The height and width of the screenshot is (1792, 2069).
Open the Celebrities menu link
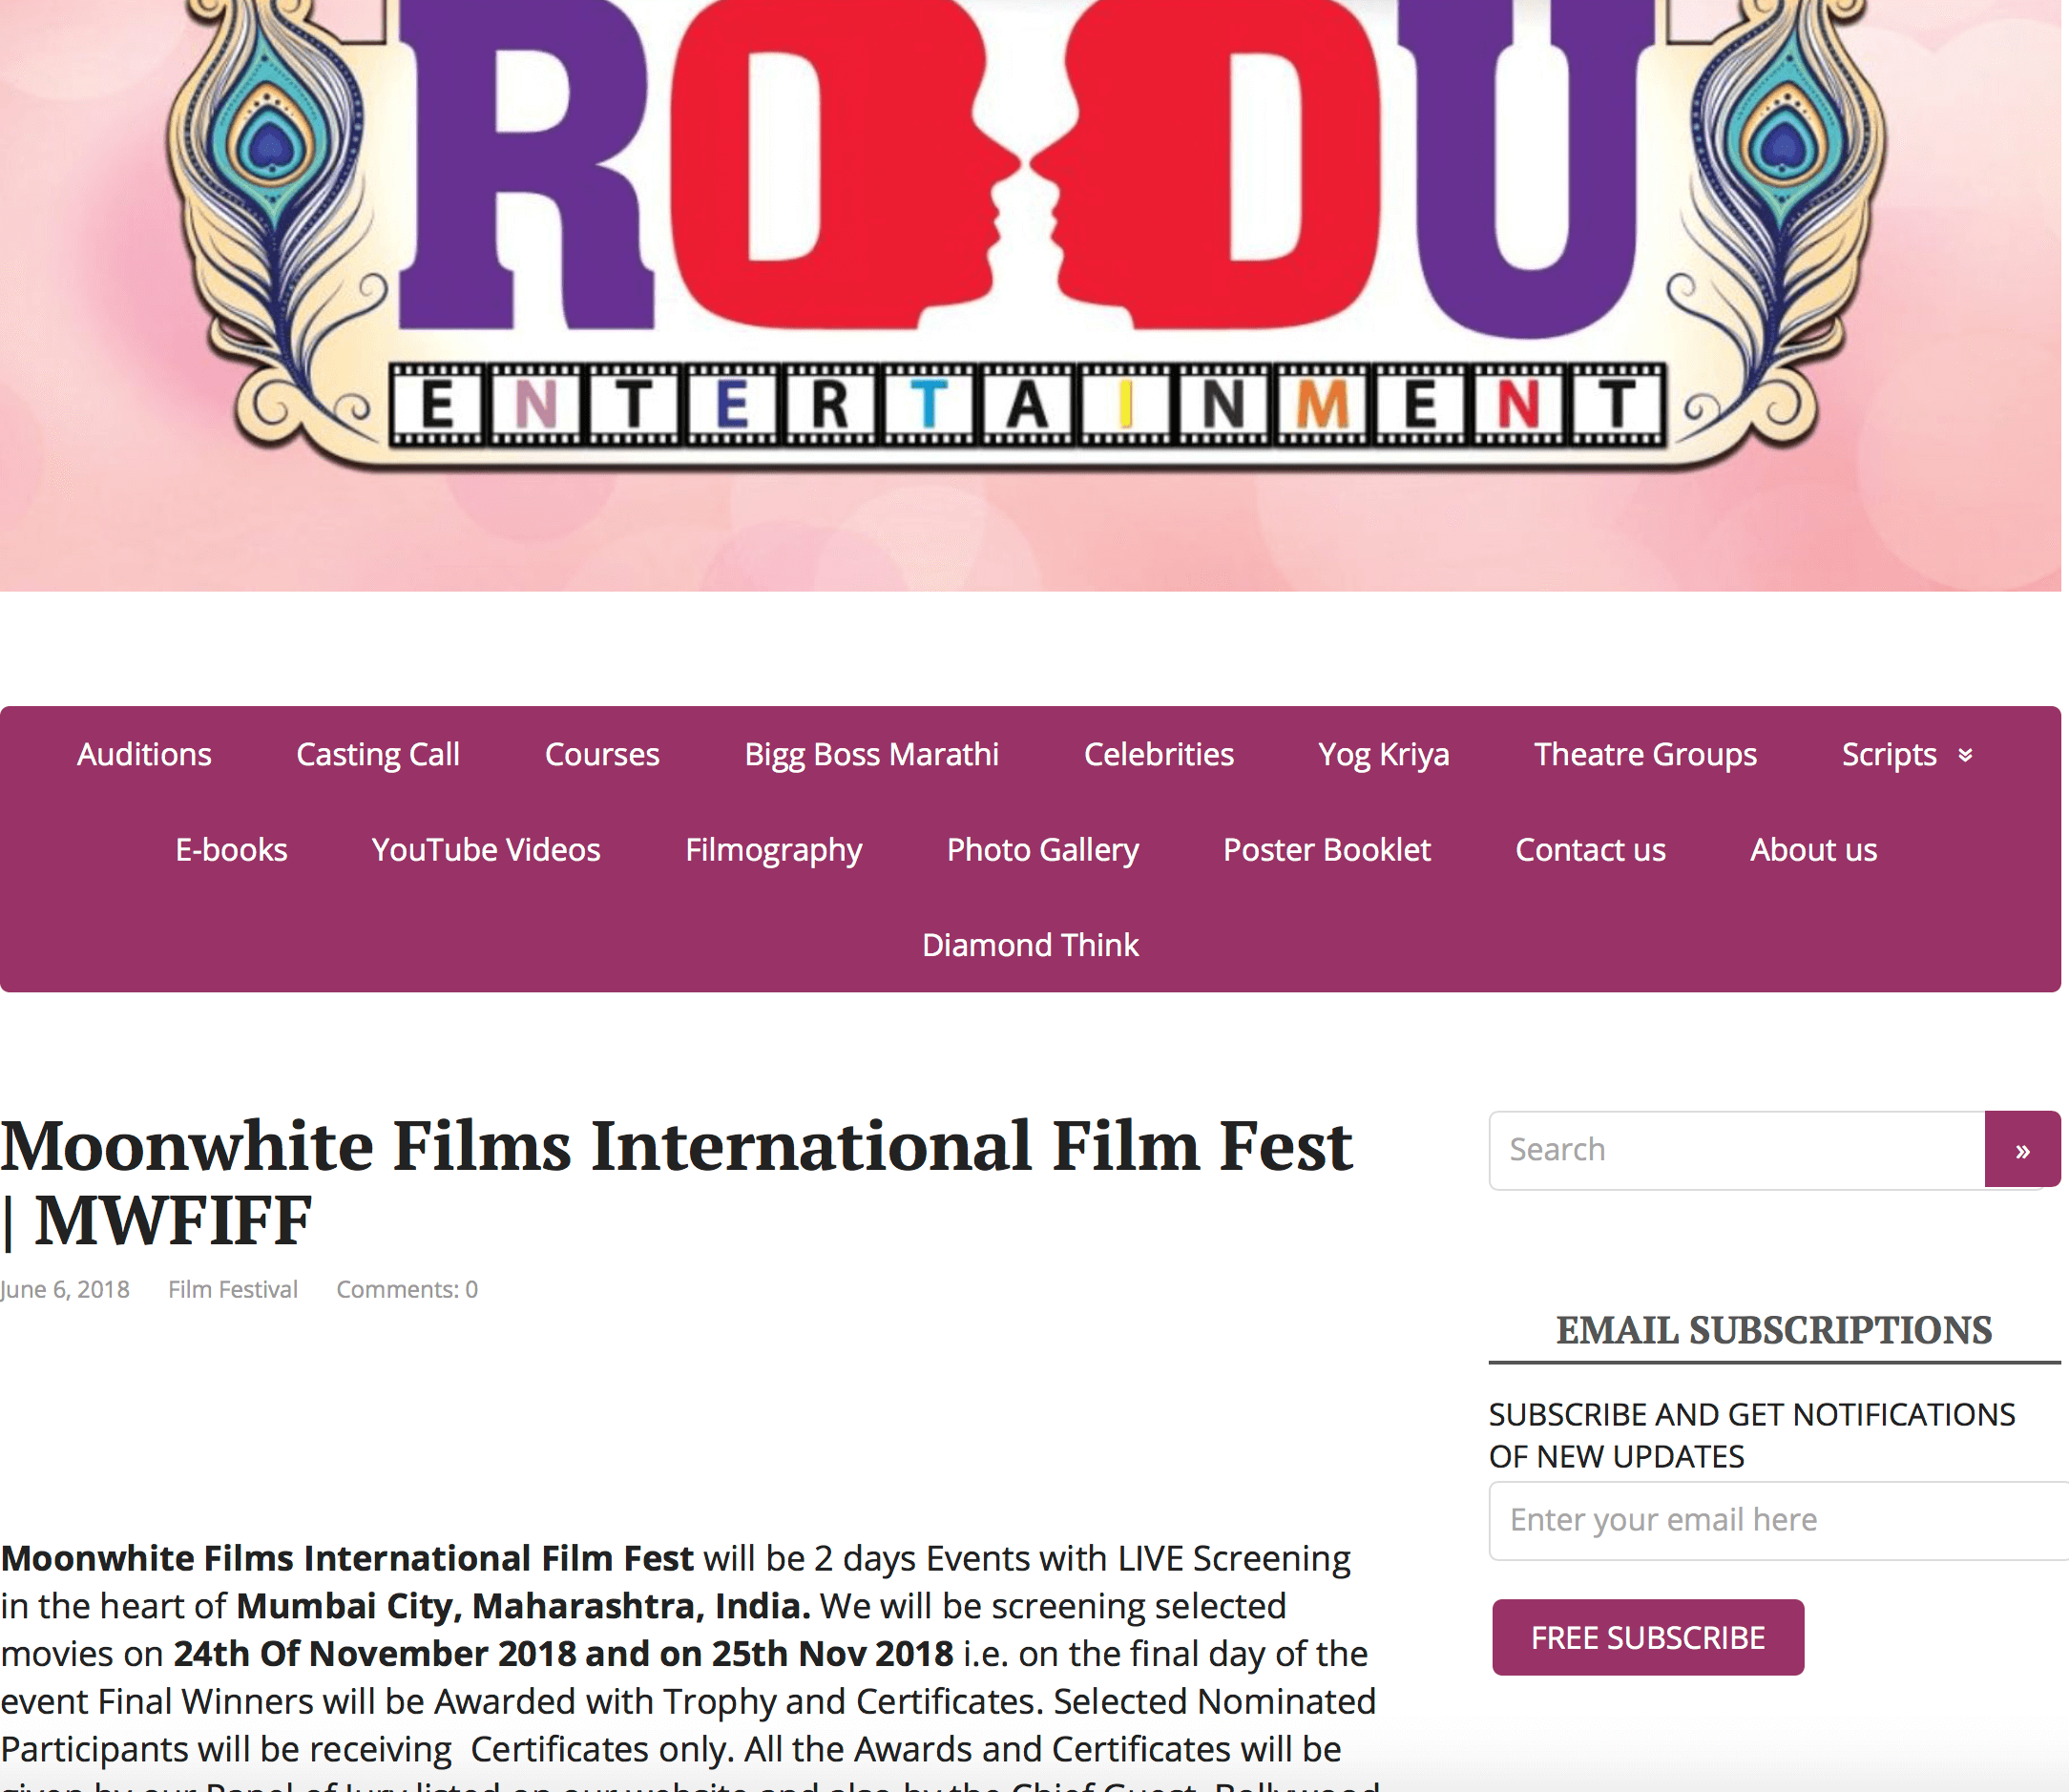tap(1159, 754)
